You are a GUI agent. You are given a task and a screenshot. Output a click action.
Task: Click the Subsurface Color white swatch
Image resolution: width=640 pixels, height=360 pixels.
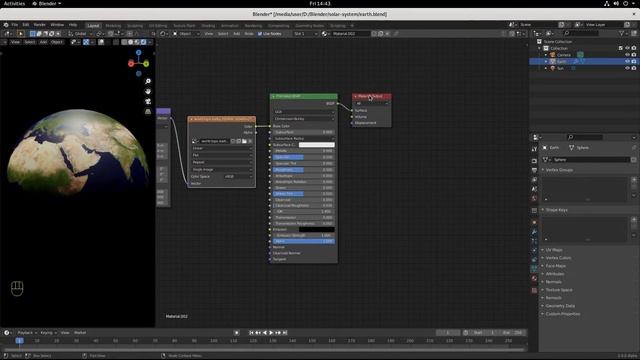pos(317,144)
